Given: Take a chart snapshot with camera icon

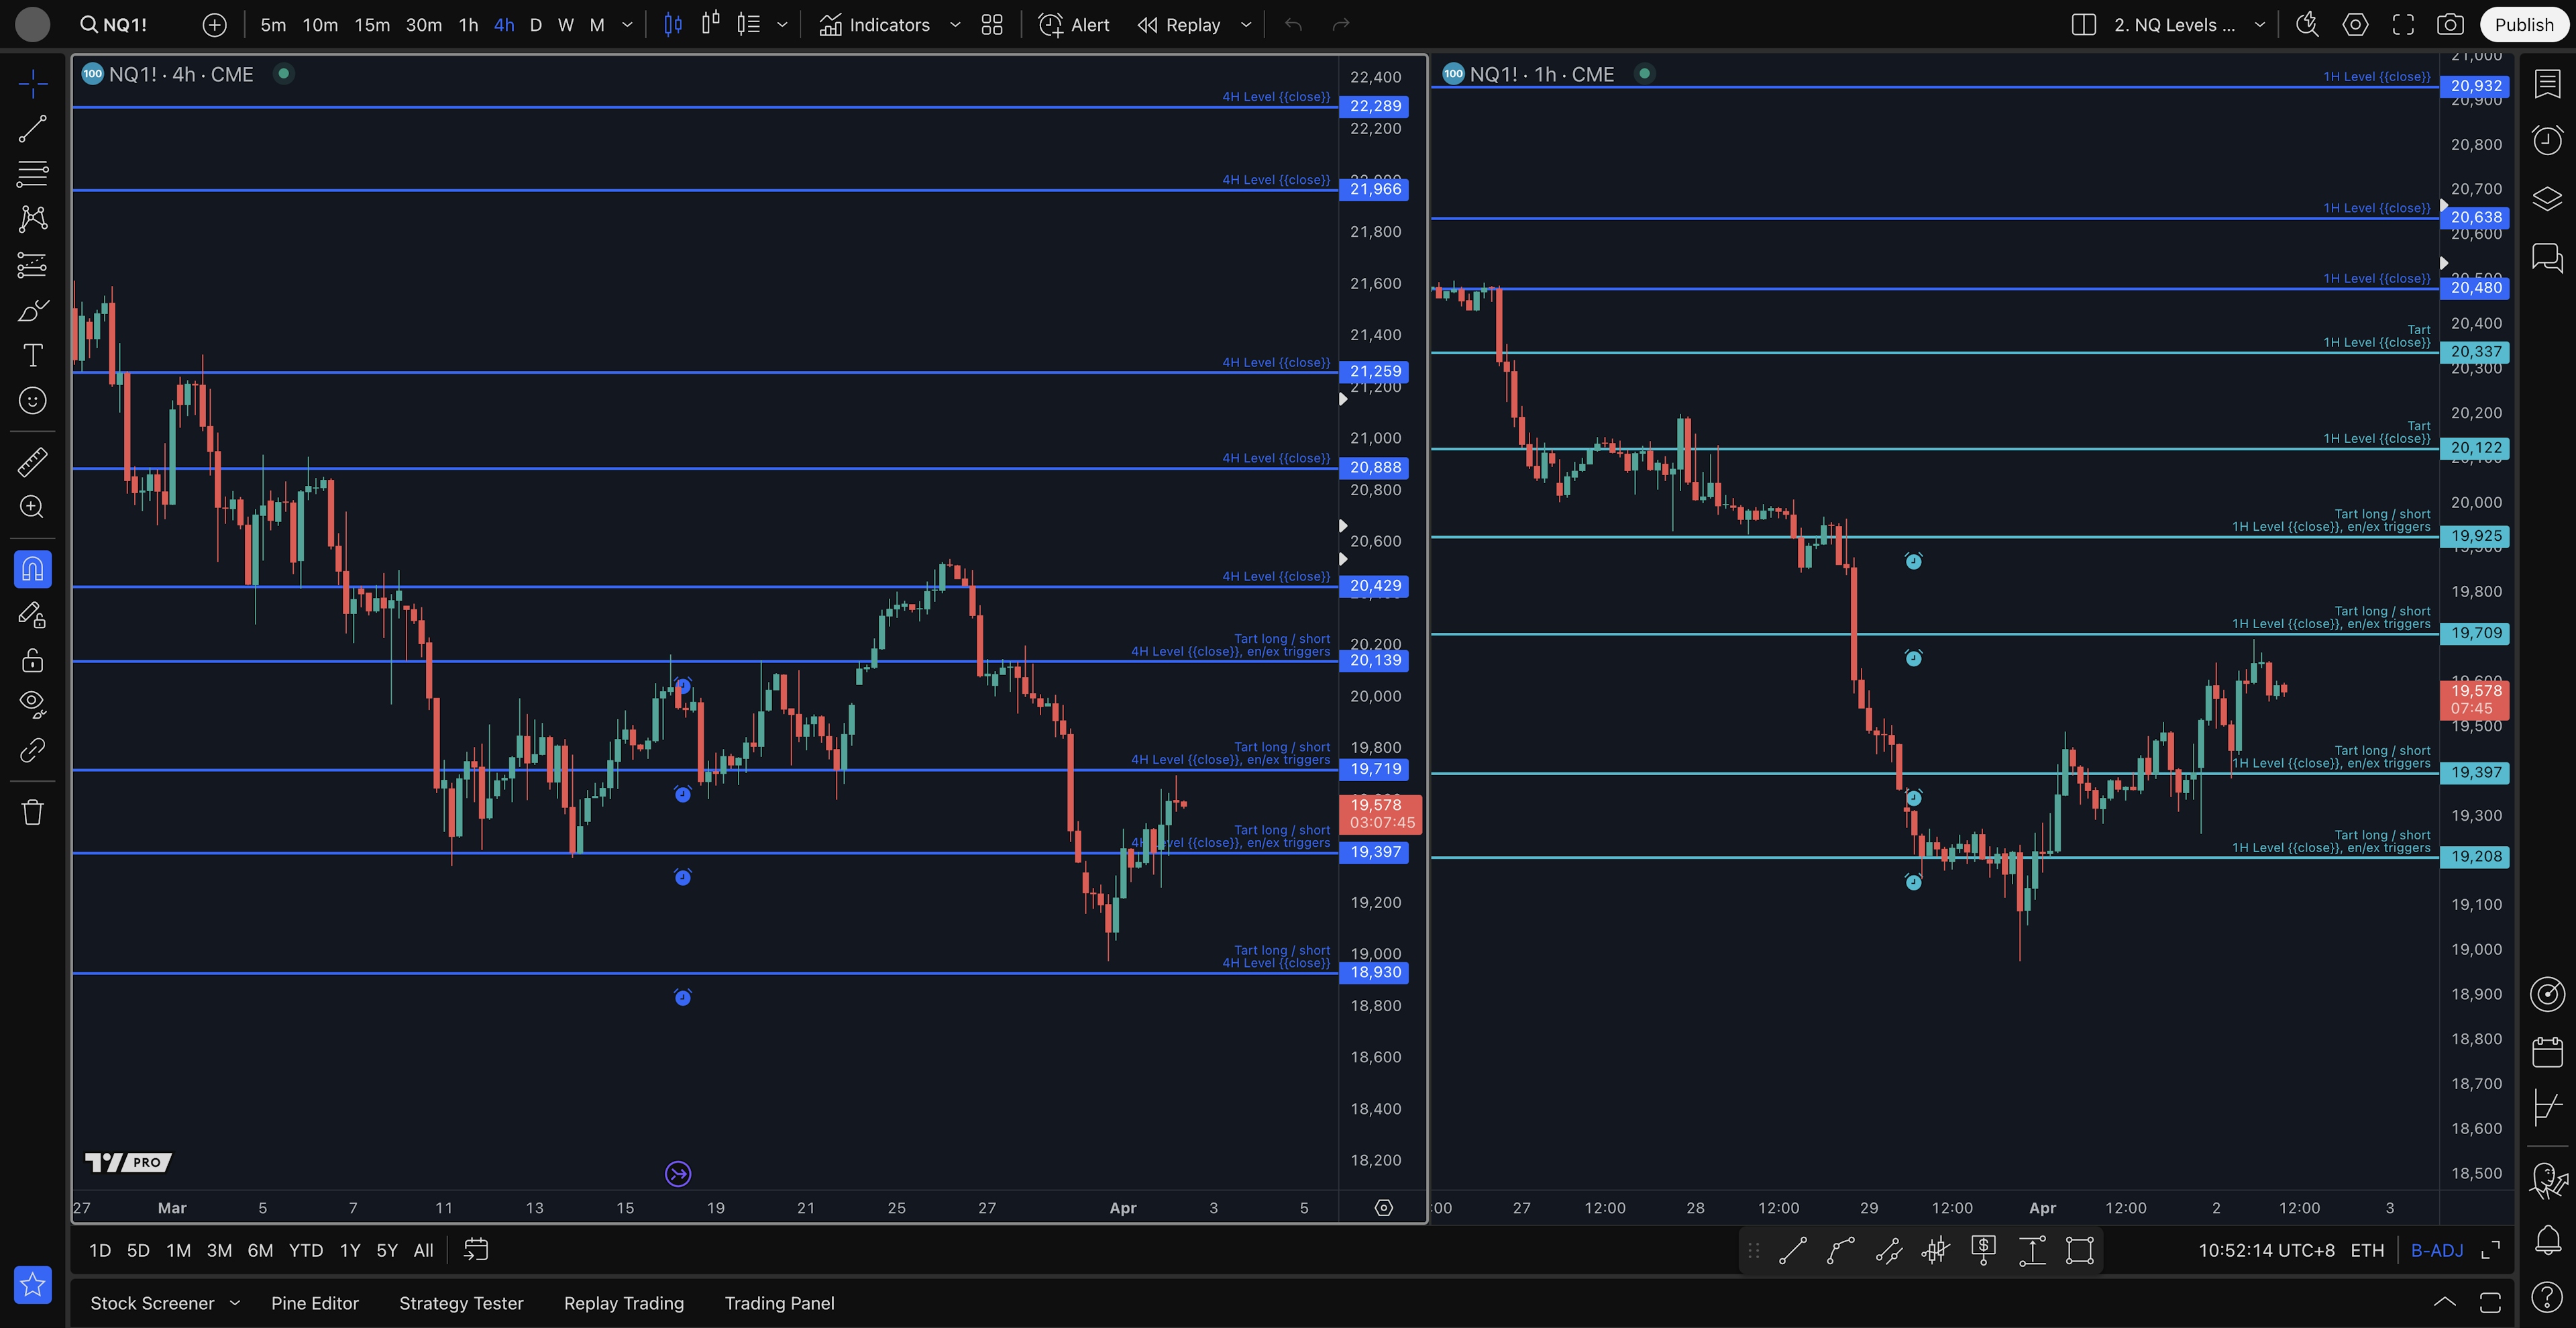Looking at the screenshot, I should coord(2450,25).
